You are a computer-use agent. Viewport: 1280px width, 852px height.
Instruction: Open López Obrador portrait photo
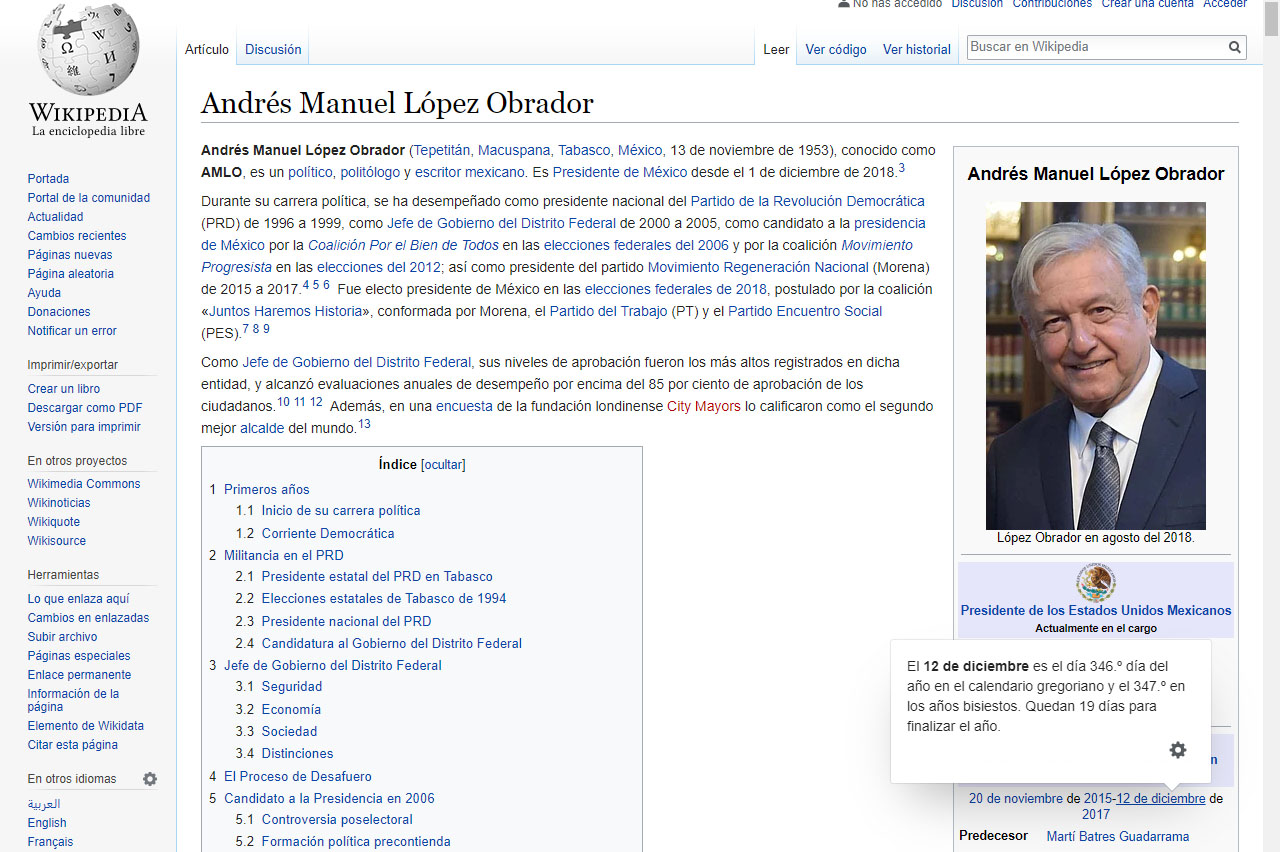click(x=1095, y=366)
